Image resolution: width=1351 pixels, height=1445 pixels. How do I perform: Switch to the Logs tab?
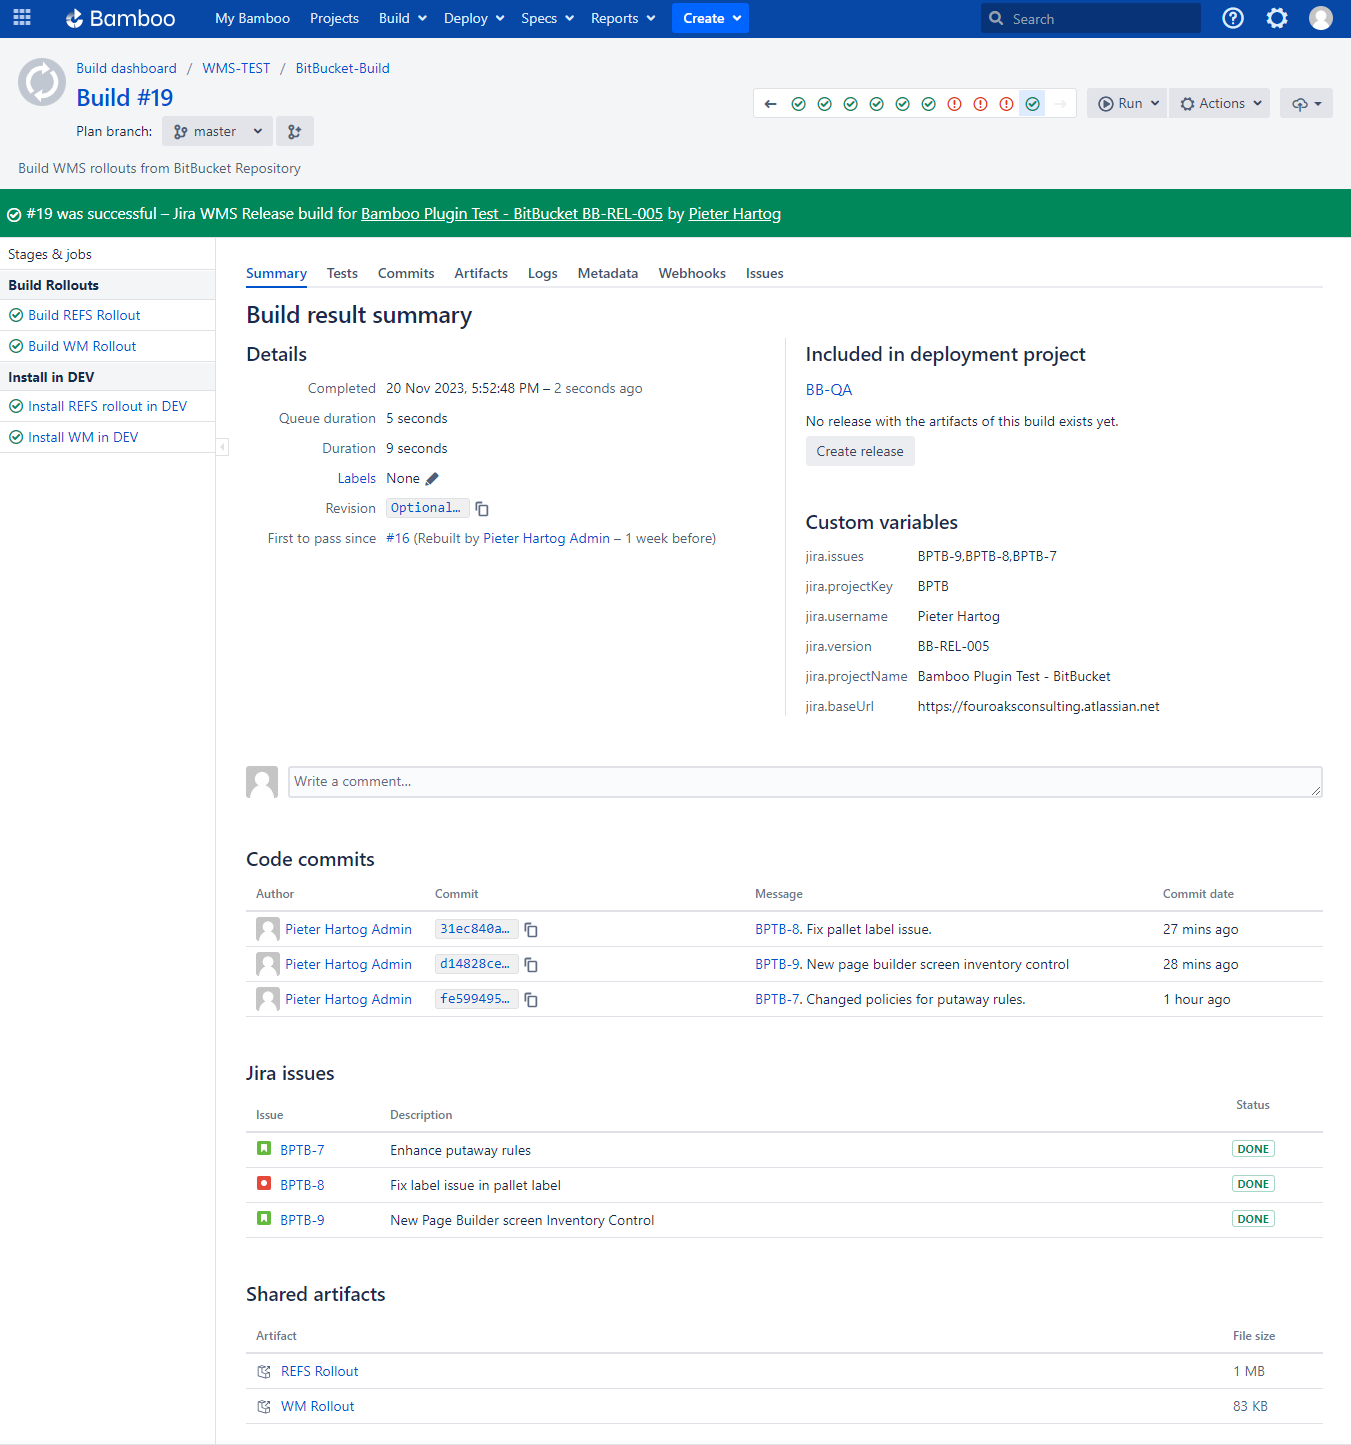(x=543, y=273)
